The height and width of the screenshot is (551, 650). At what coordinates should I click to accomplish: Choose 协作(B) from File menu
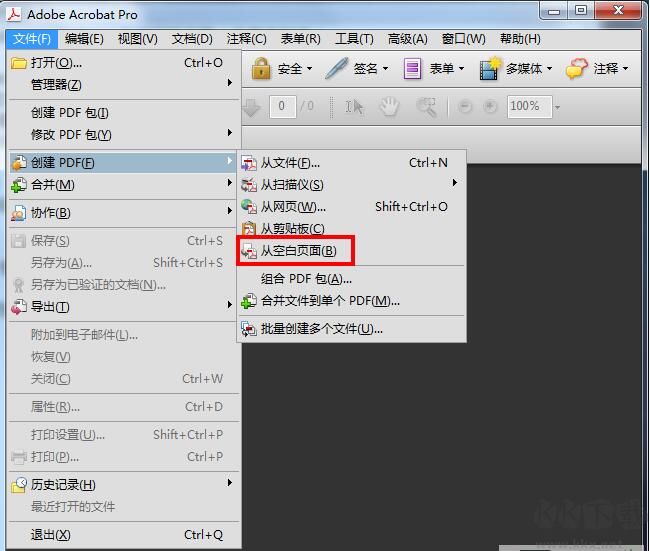124,213
